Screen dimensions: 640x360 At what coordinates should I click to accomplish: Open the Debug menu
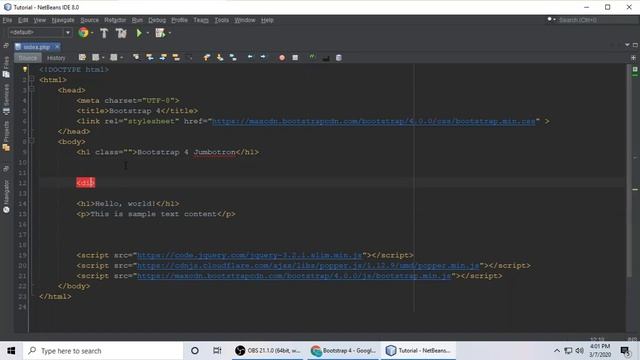click(157, 20)
